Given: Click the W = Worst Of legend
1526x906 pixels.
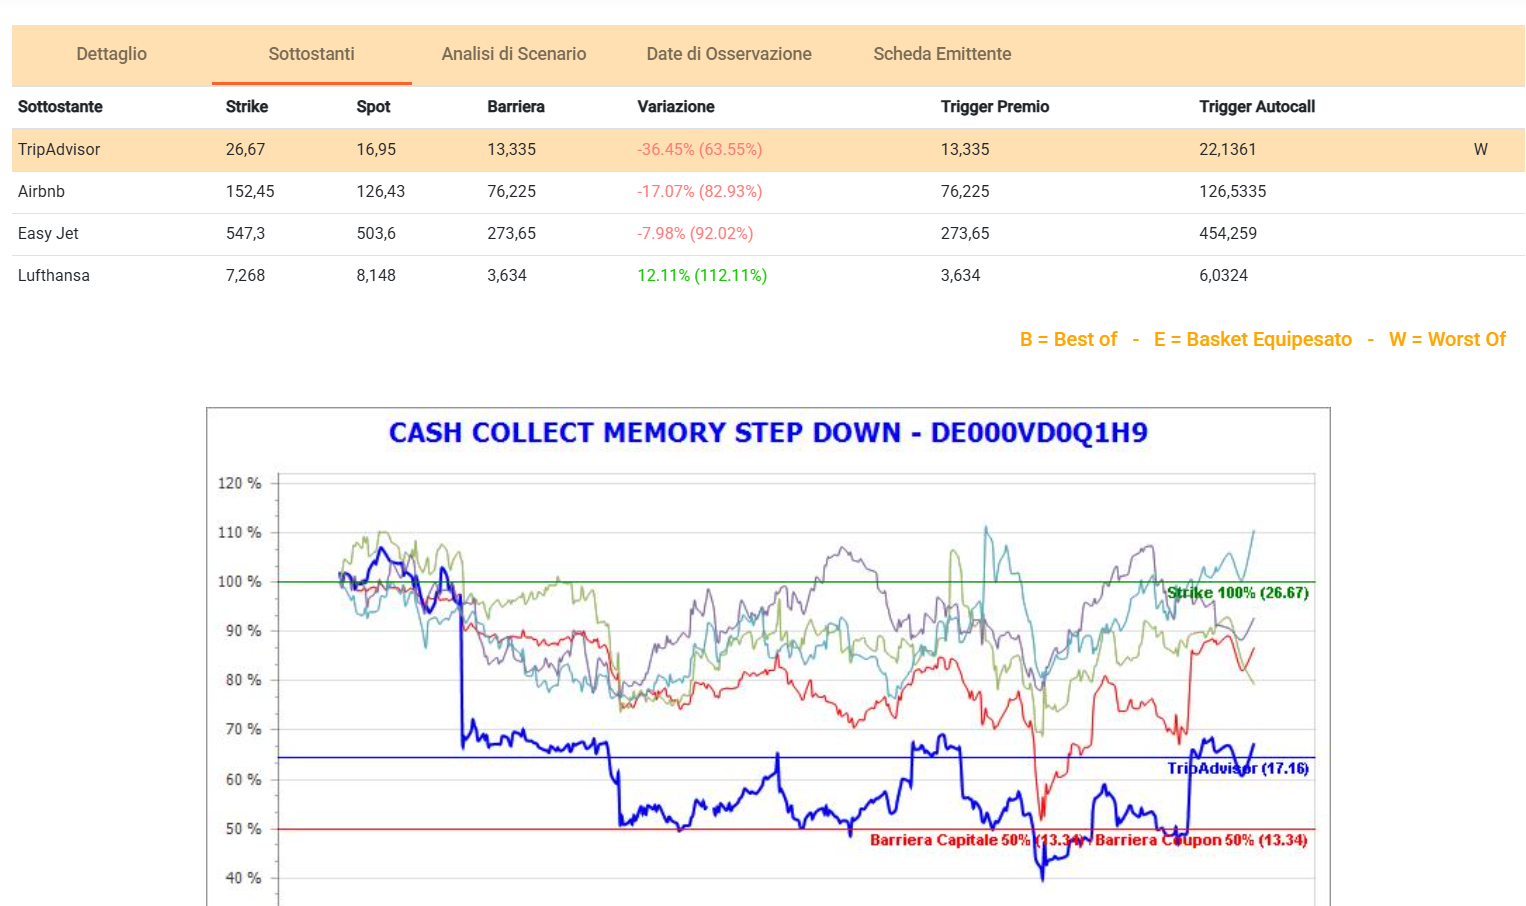Looking at the screenshot, I should [x=1447, y=340].
